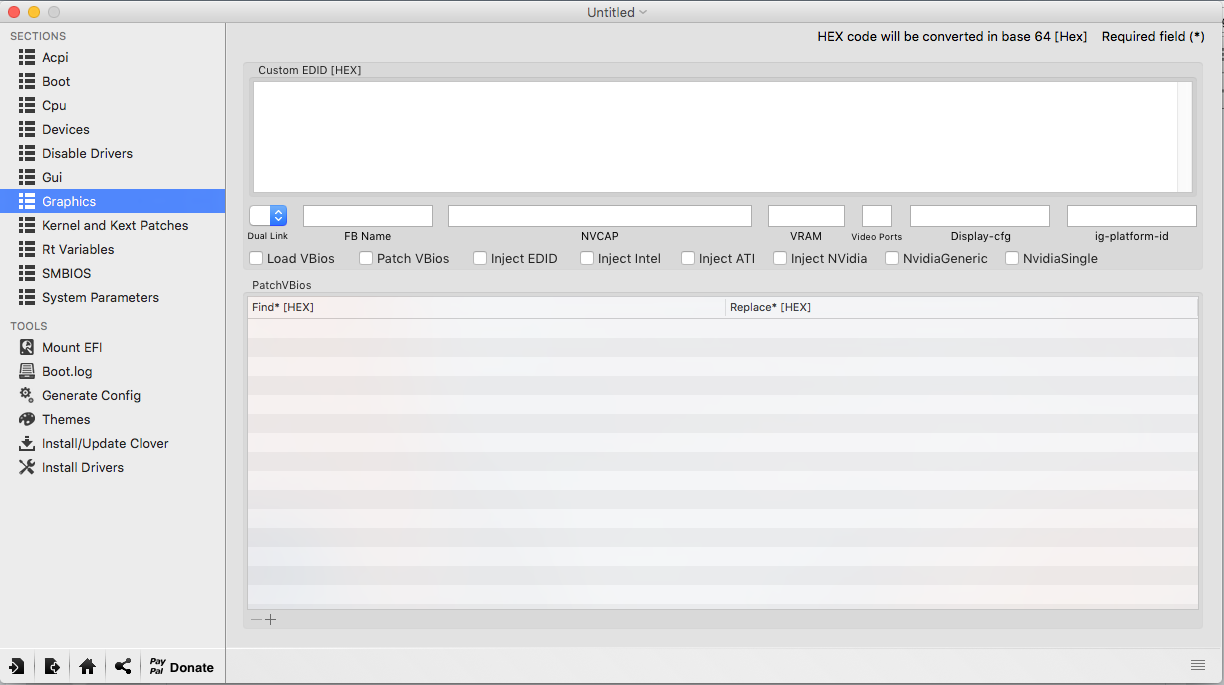Enable the Inject Intel checkbox
Screen dimensions: 1224x685
pyautogui.click(x=587, y=258)
